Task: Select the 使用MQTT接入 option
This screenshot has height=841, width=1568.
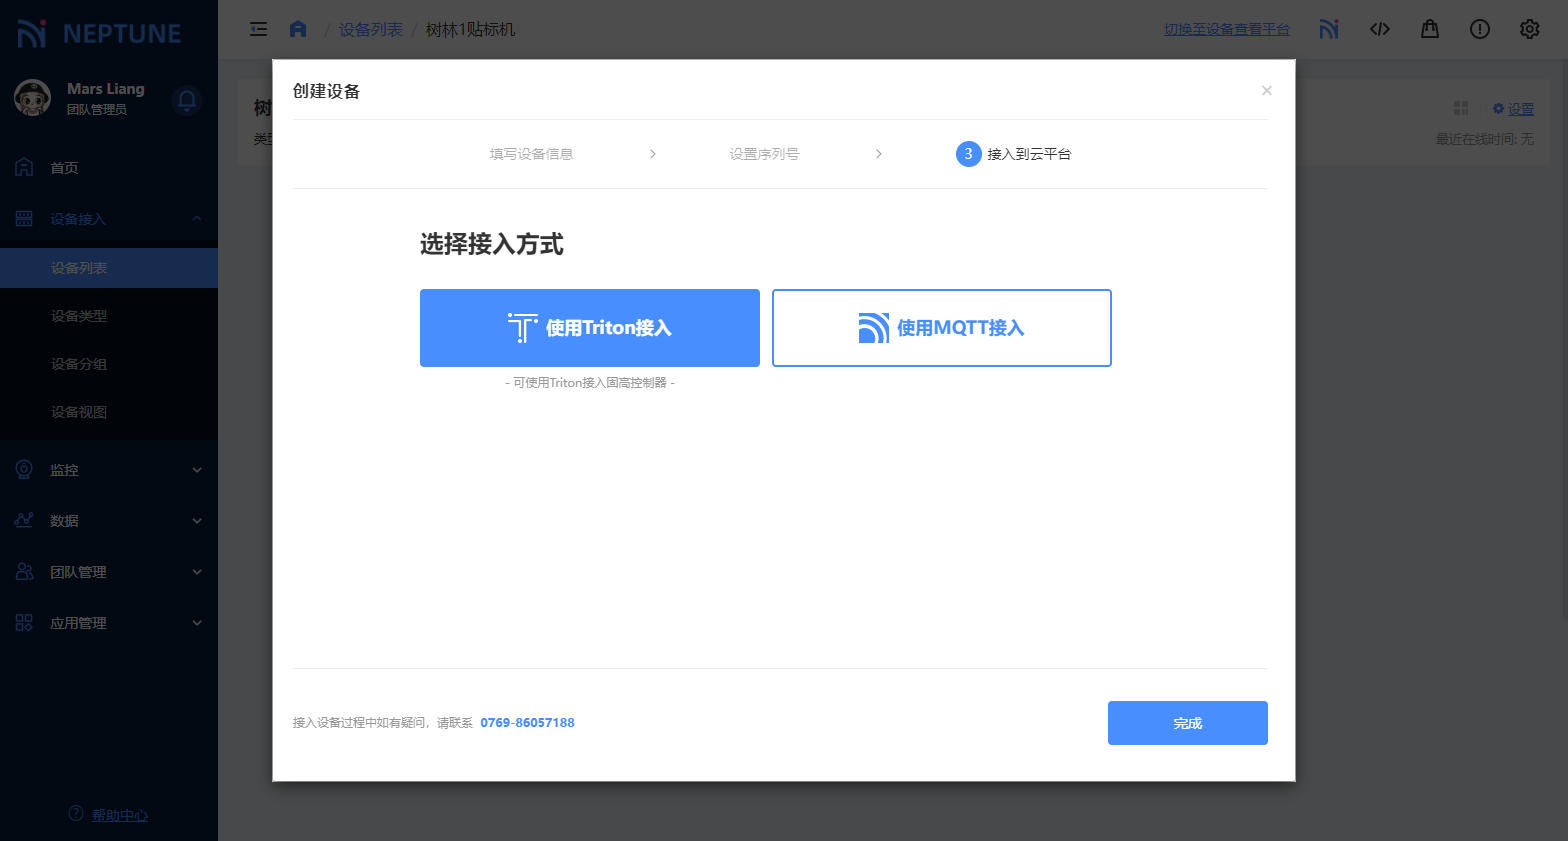Action: (941, 328)
